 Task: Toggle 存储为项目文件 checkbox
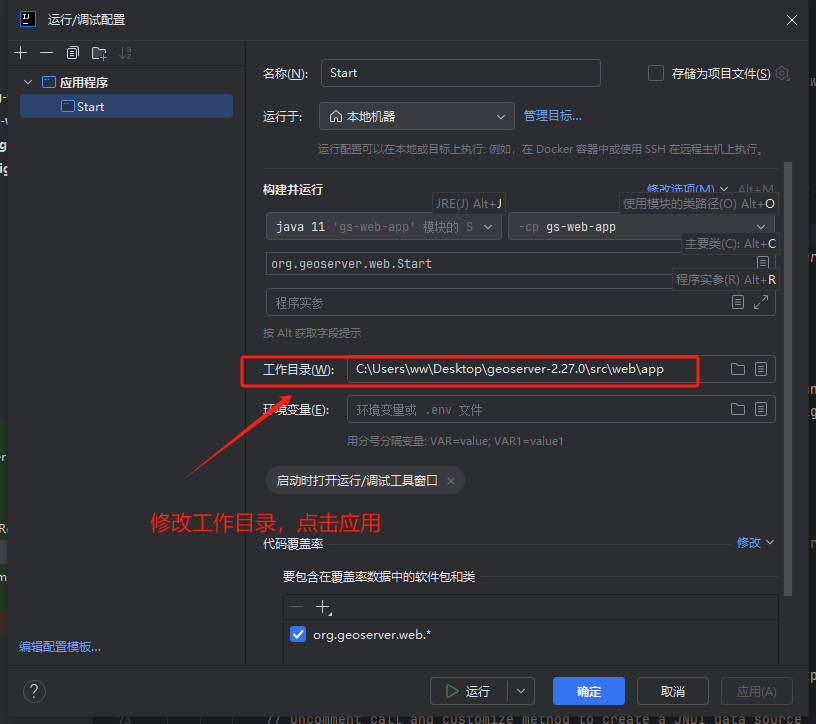656,72
